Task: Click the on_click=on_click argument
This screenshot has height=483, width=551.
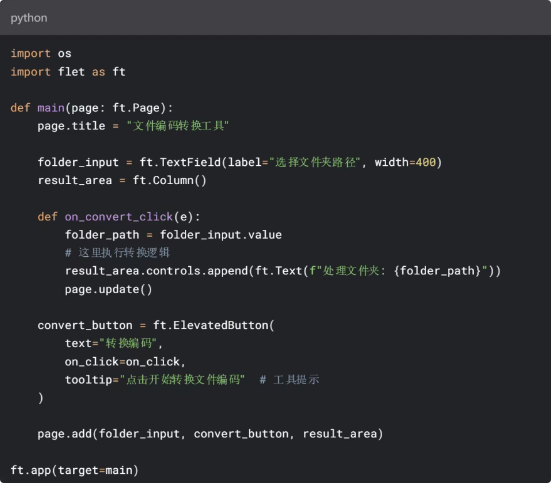Action: point(125,361)
